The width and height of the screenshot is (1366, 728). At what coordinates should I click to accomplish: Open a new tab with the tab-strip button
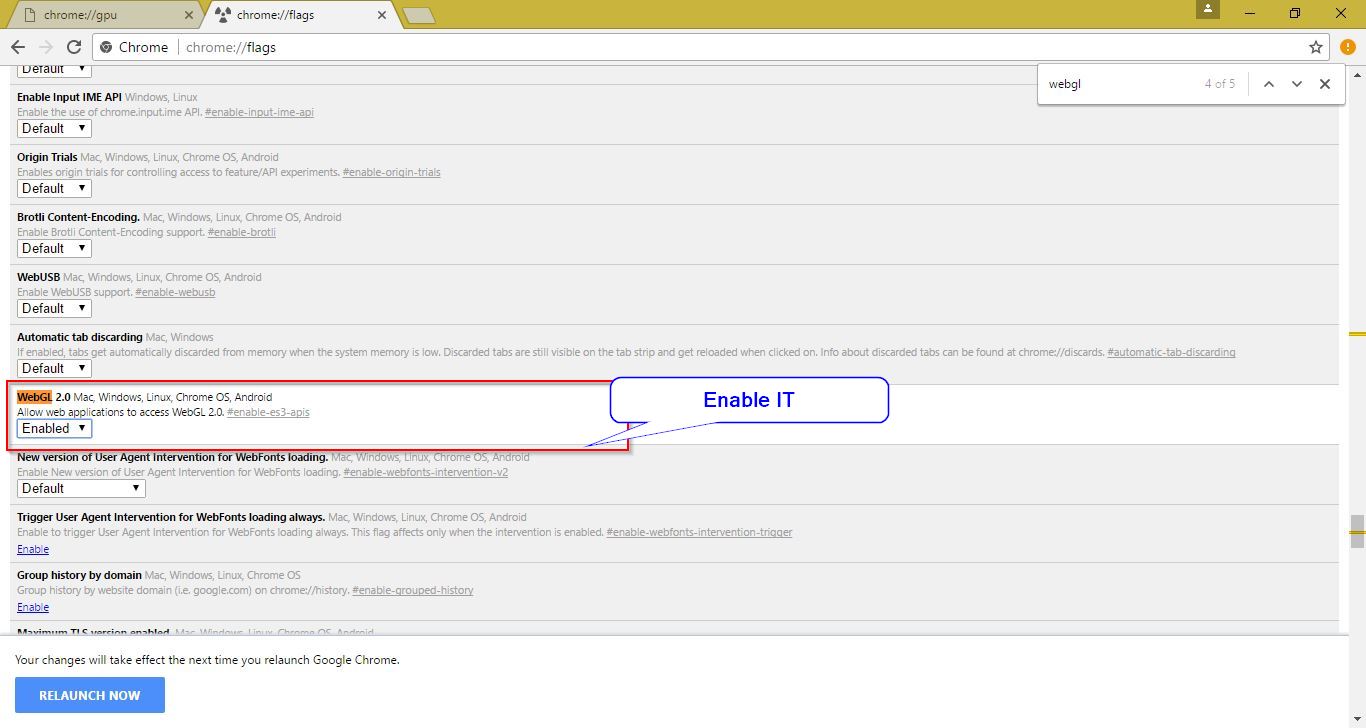coord(418,15)
